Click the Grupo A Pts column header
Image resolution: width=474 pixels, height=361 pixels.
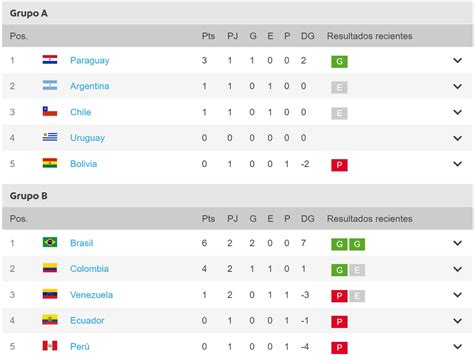pyautogui.click(x=208, y=36)
